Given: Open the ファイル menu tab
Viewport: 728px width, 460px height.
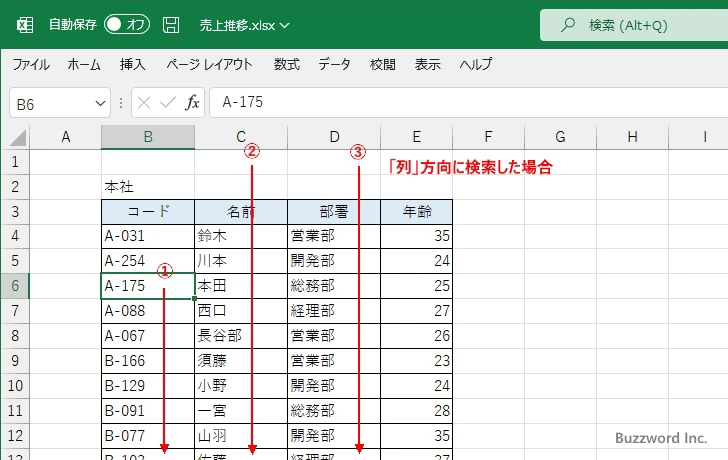Looking at the screenshot, I should [x=31, y=64].
